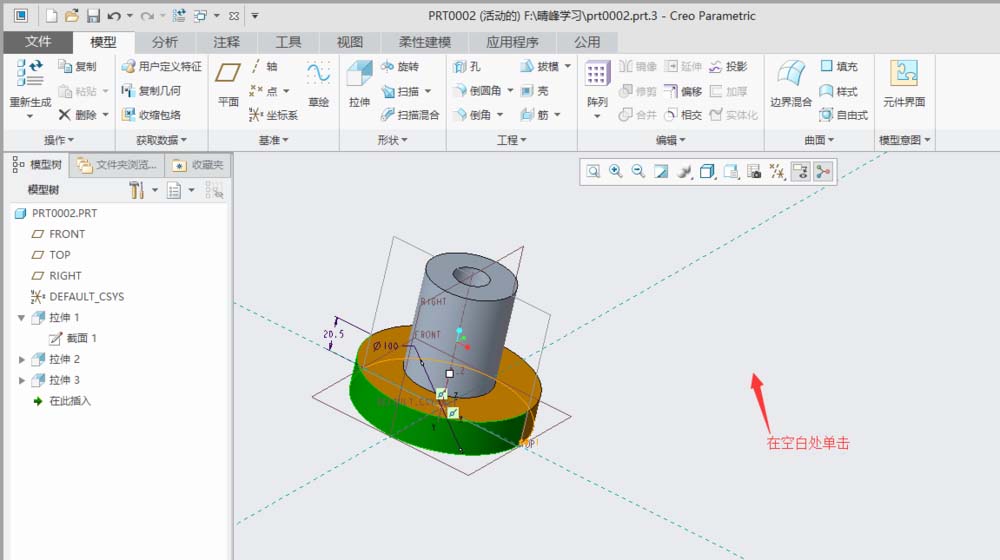
Task: Click the Undo arrow icon
Action: pyautogui.click(x=114, y=15)
